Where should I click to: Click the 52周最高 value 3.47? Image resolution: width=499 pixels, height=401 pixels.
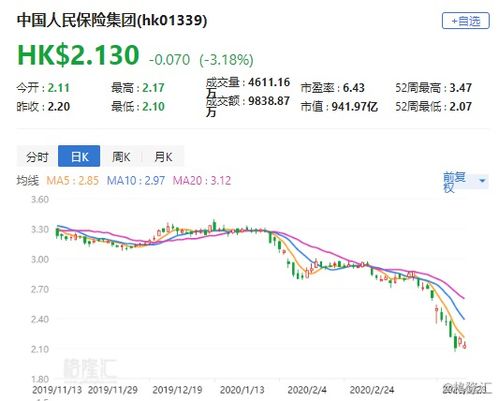(x=461, y=88)
